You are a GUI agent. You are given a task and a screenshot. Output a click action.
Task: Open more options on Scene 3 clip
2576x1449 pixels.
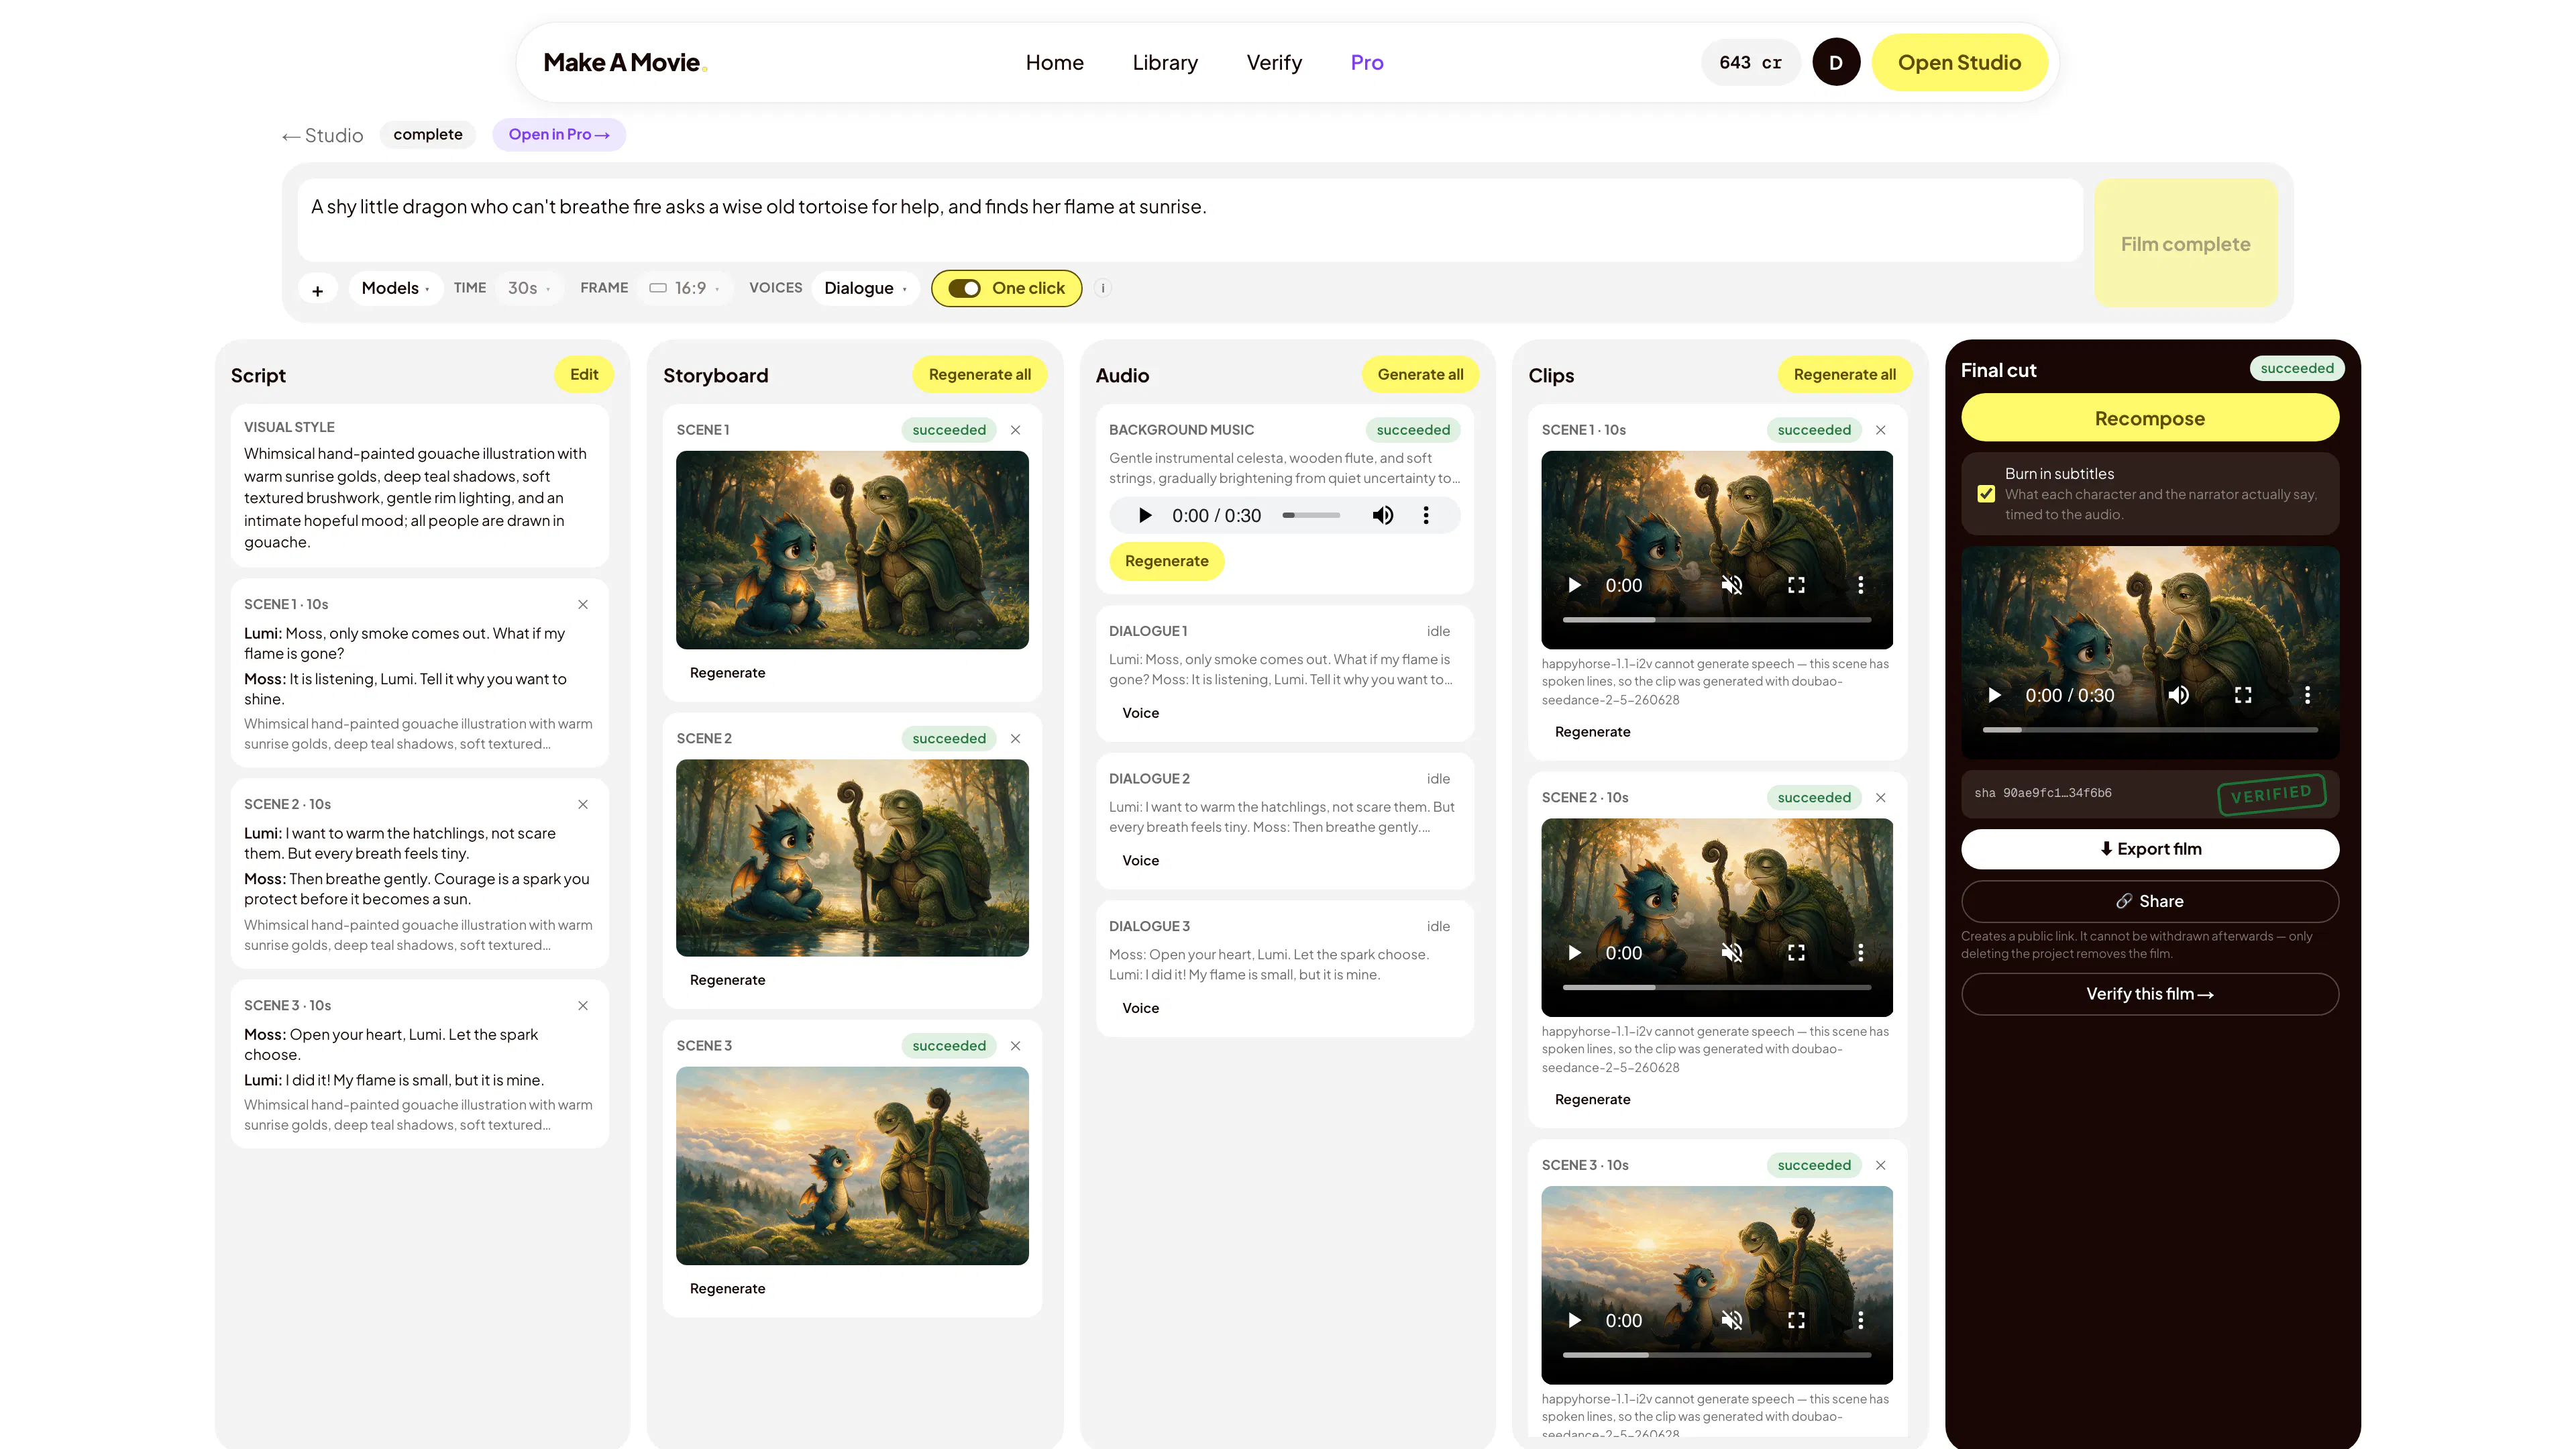point(1861,1321)
